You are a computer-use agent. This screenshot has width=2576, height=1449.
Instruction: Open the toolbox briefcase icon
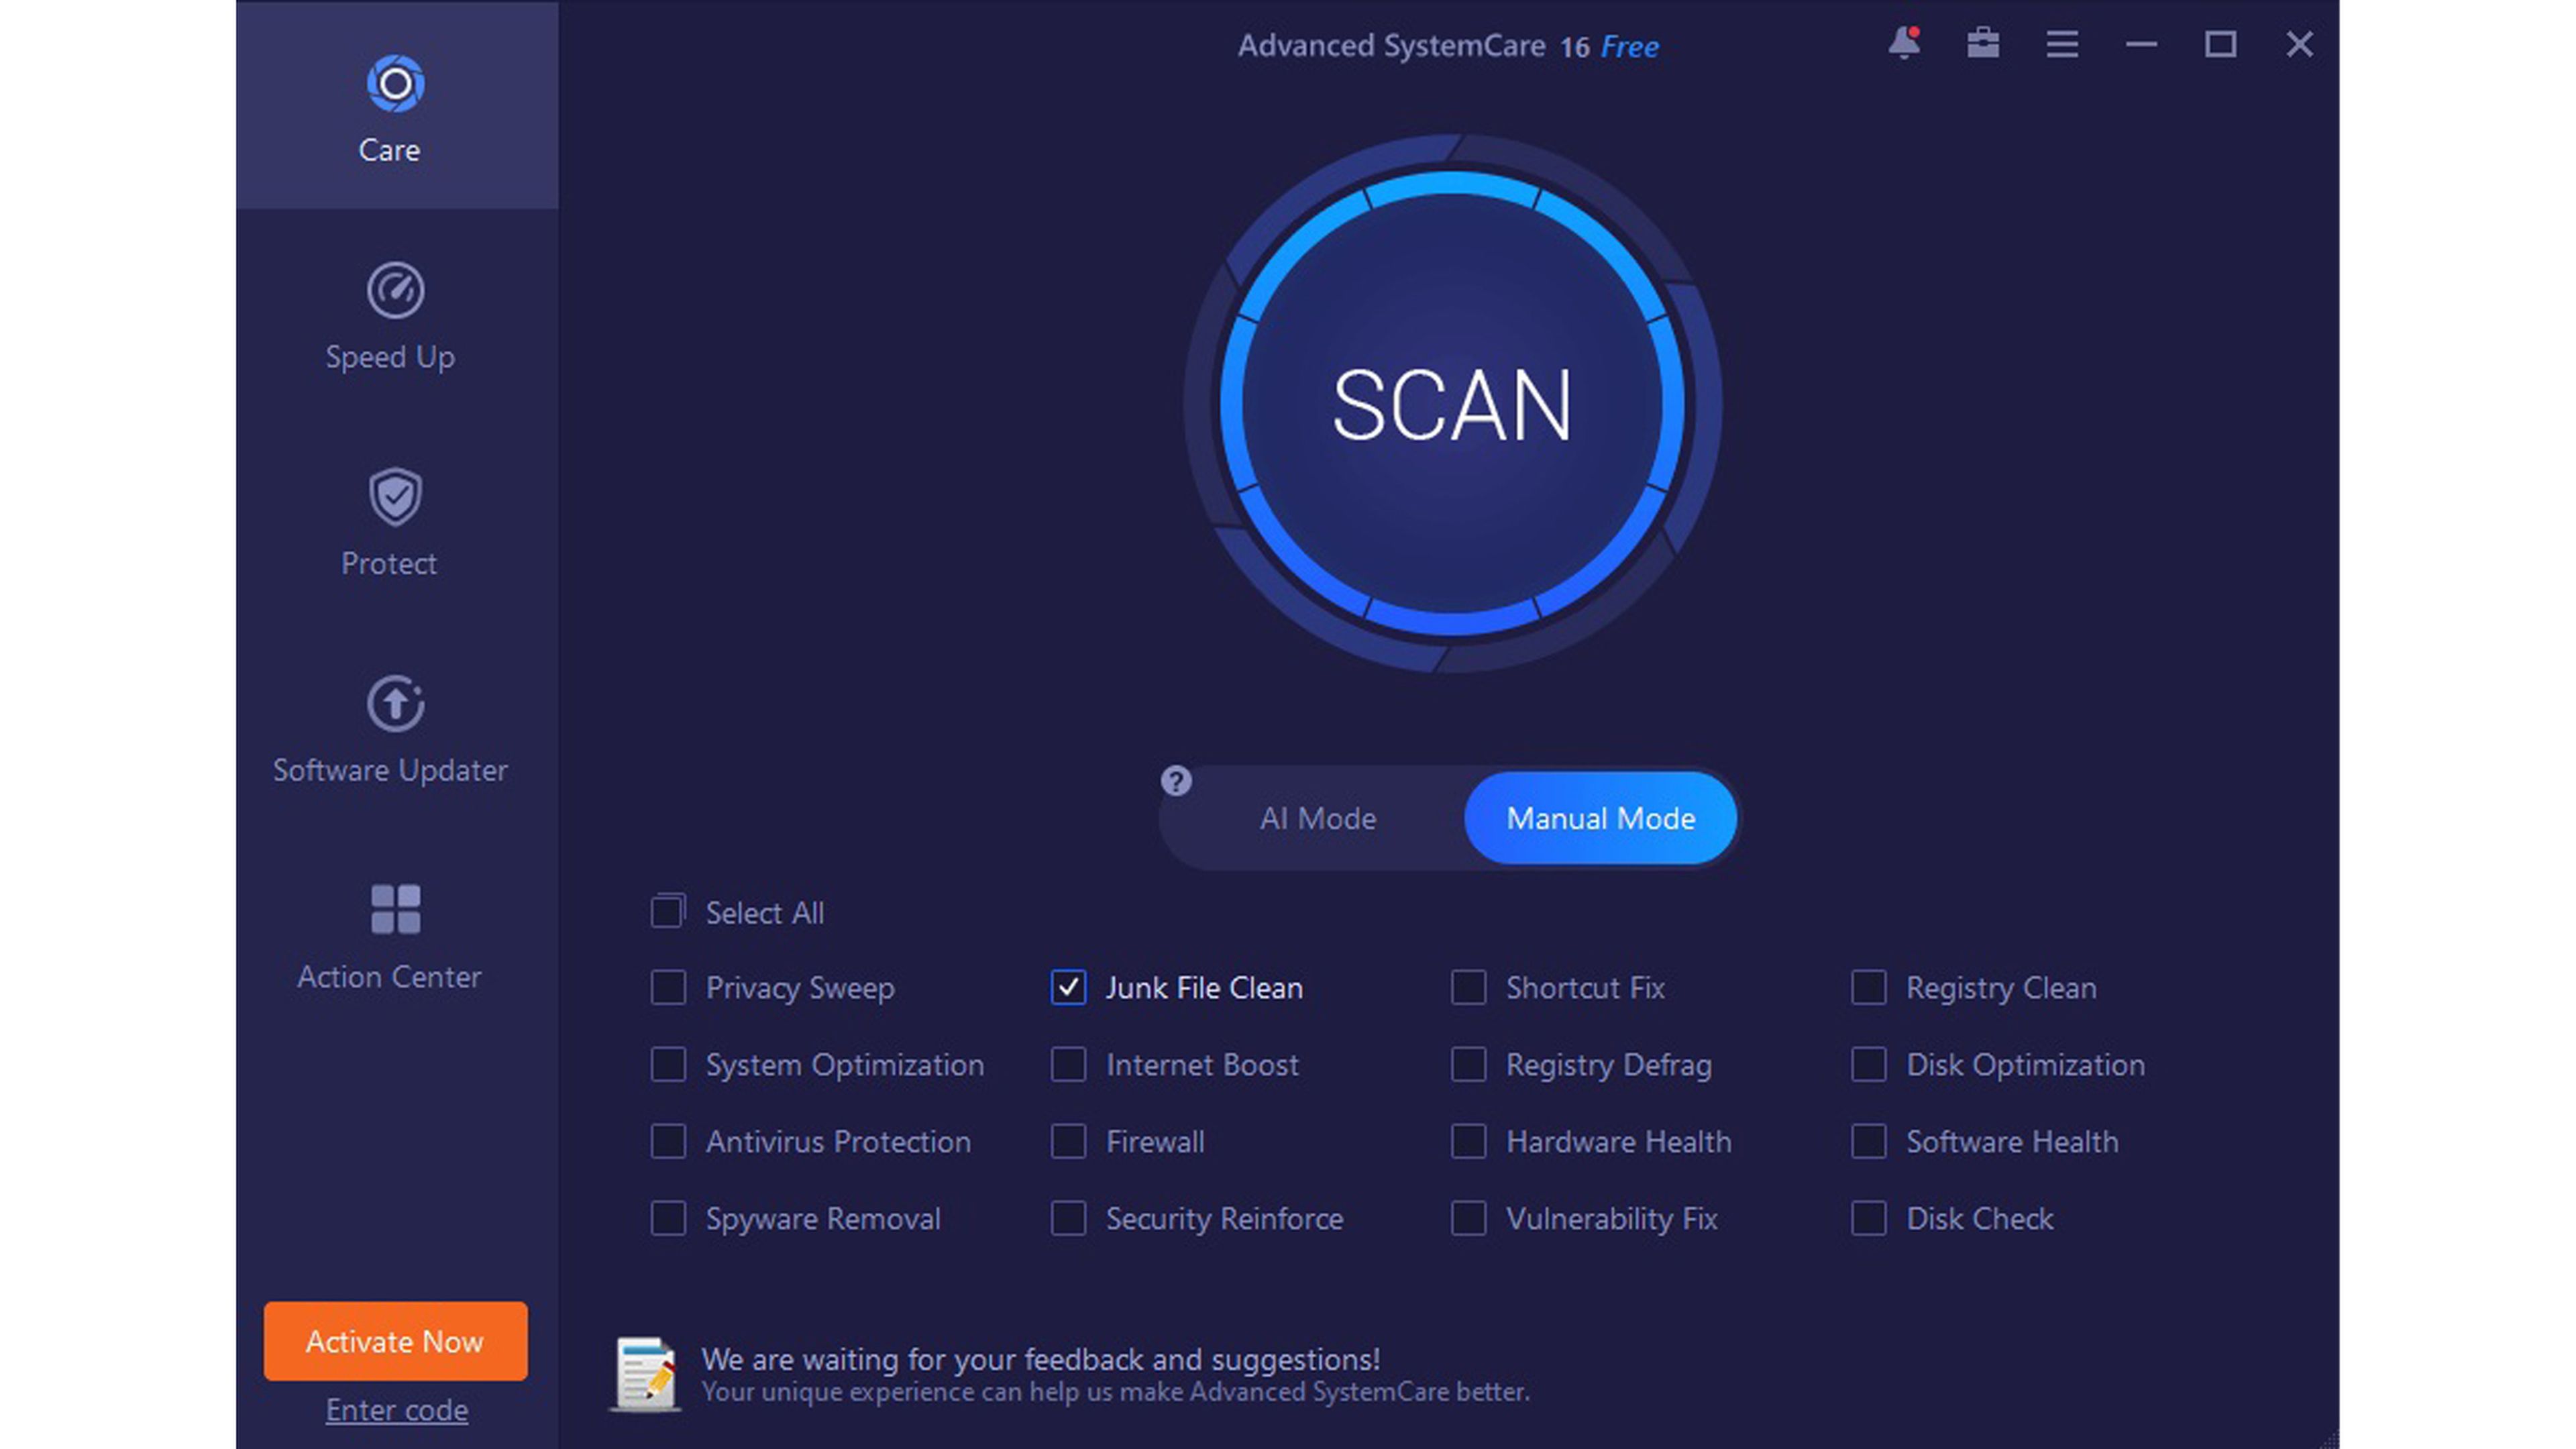point(1983,44)
